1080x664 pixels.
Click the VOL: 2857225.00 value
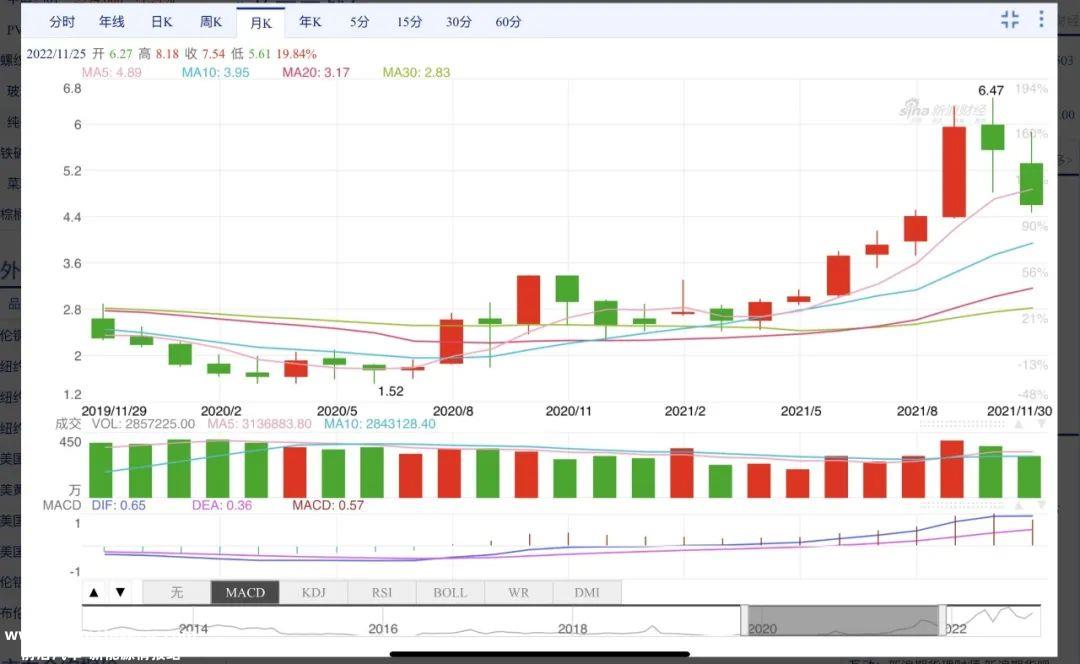click(x=143, y=424)
